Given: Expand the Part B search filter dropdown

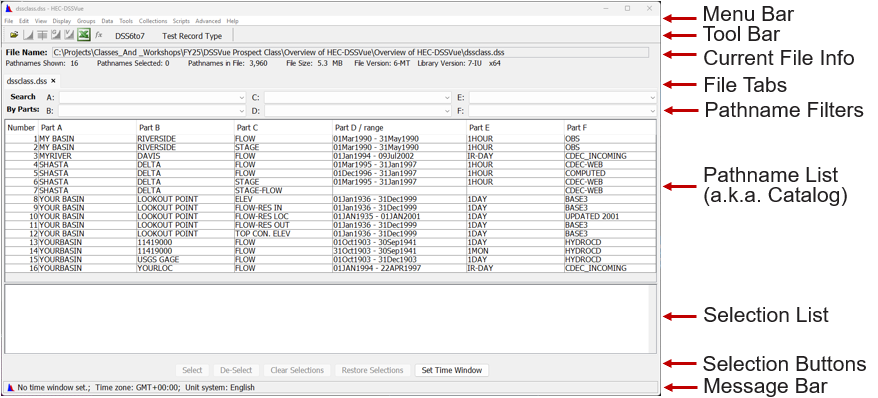Looking at the screenshot, I should click(x=241, y=111).
